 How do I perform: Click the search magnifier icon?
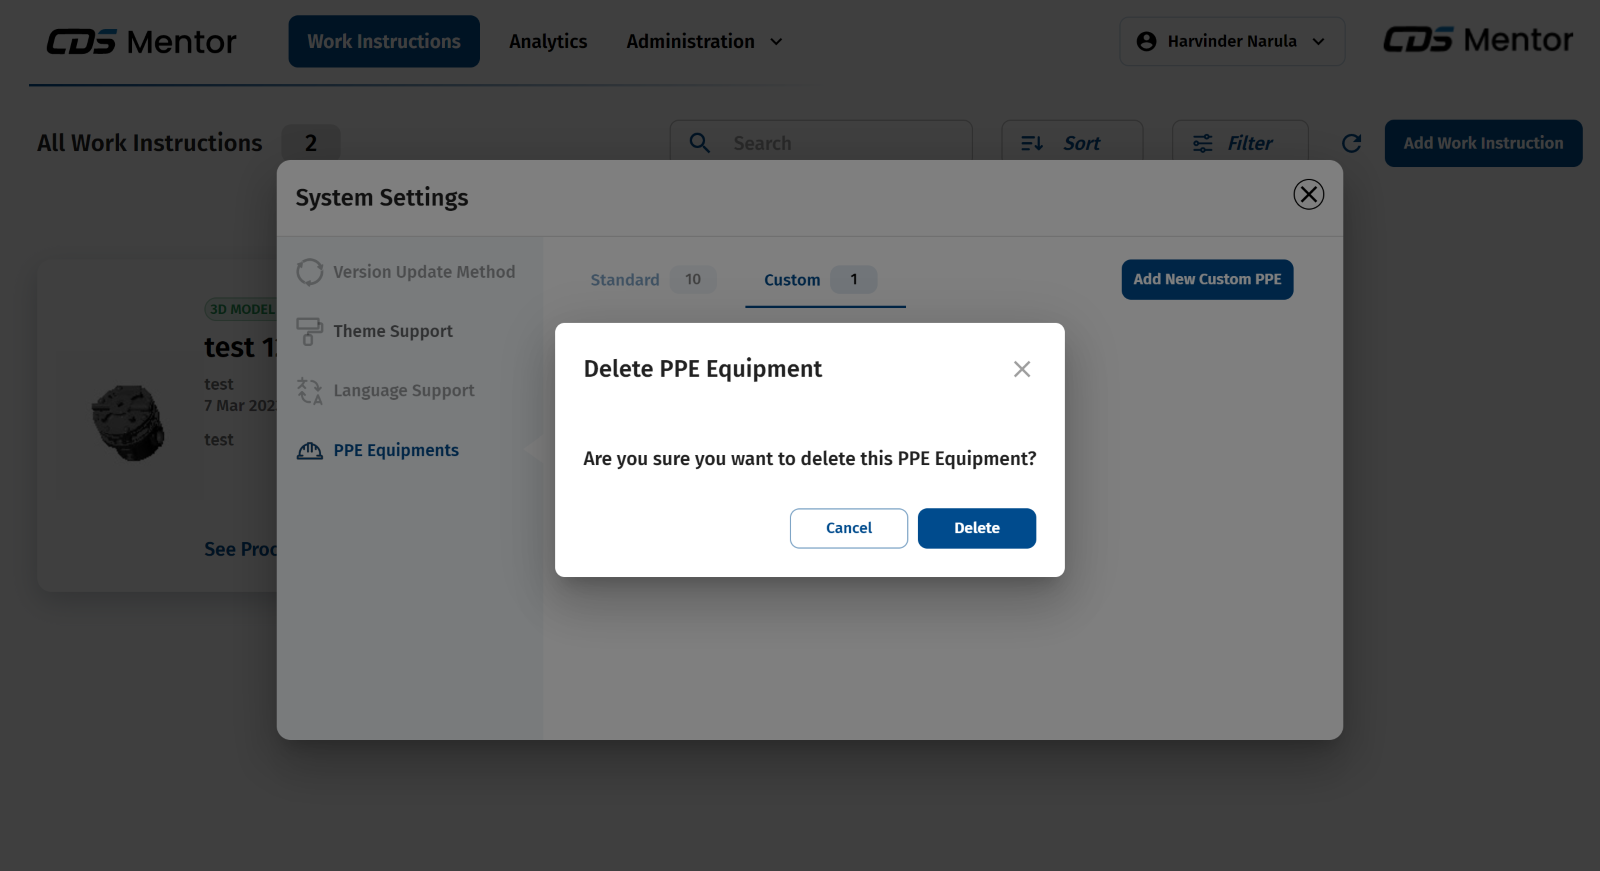(700, 144)
